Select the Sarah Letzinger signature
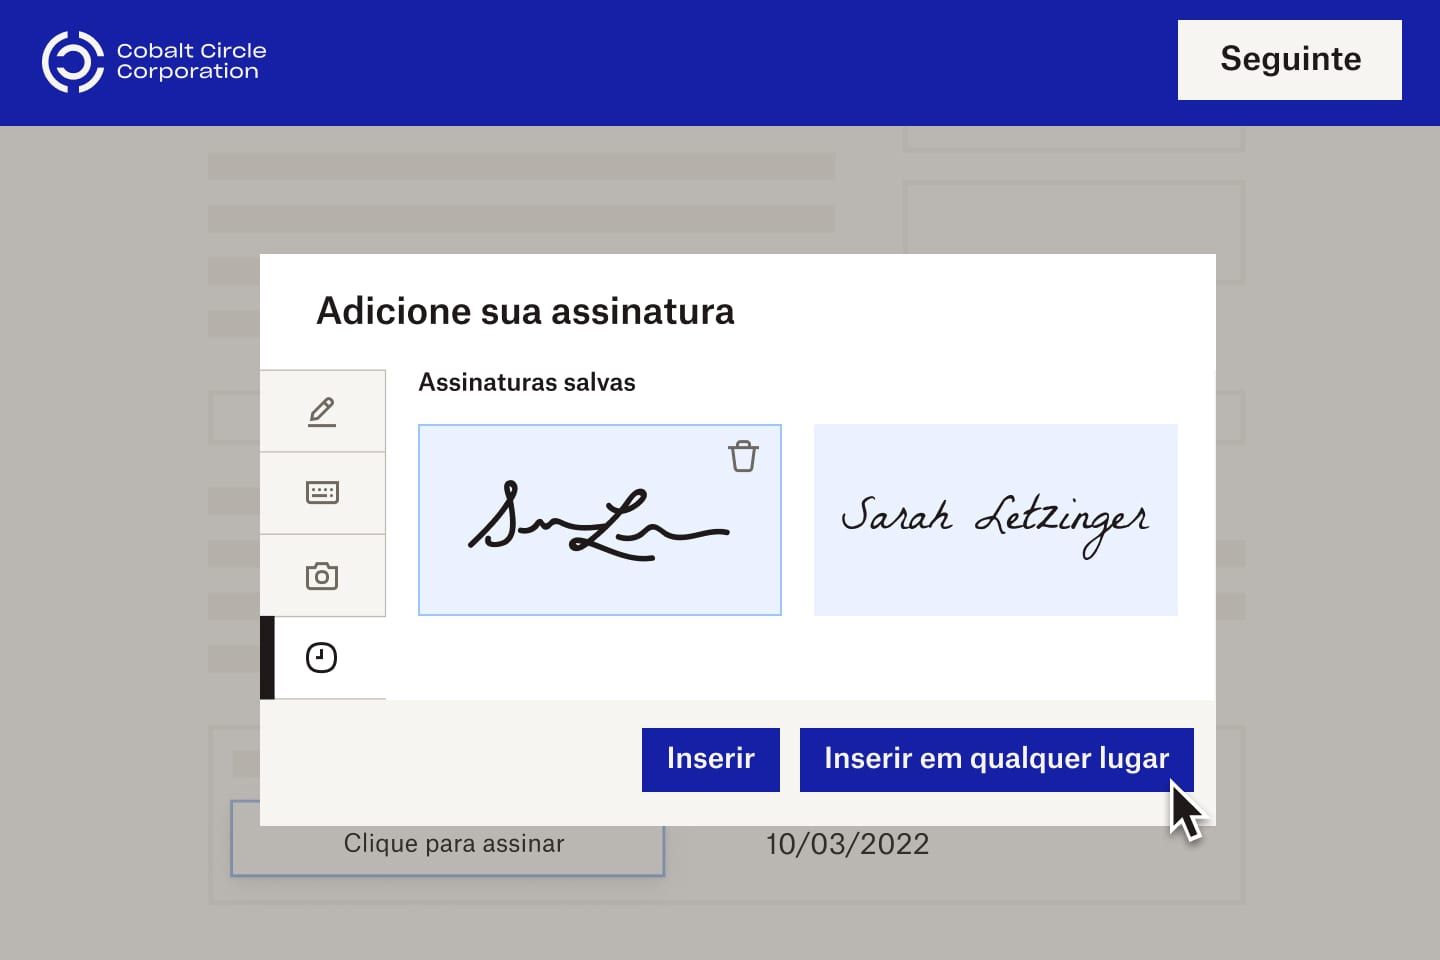The image size is (1440, 960). pos(995,520)
